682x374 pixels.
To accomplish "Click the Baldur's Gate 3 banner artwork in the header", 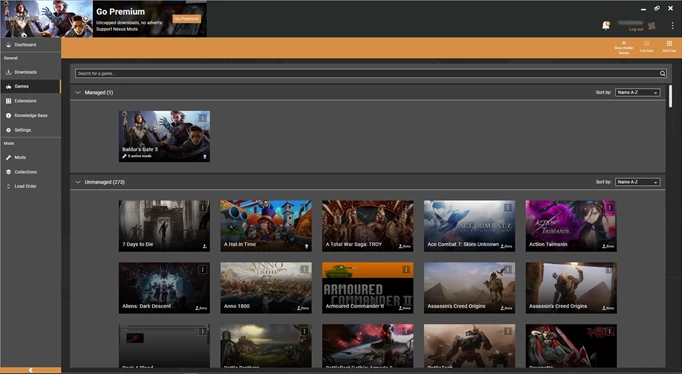I will tap(47, 19).
